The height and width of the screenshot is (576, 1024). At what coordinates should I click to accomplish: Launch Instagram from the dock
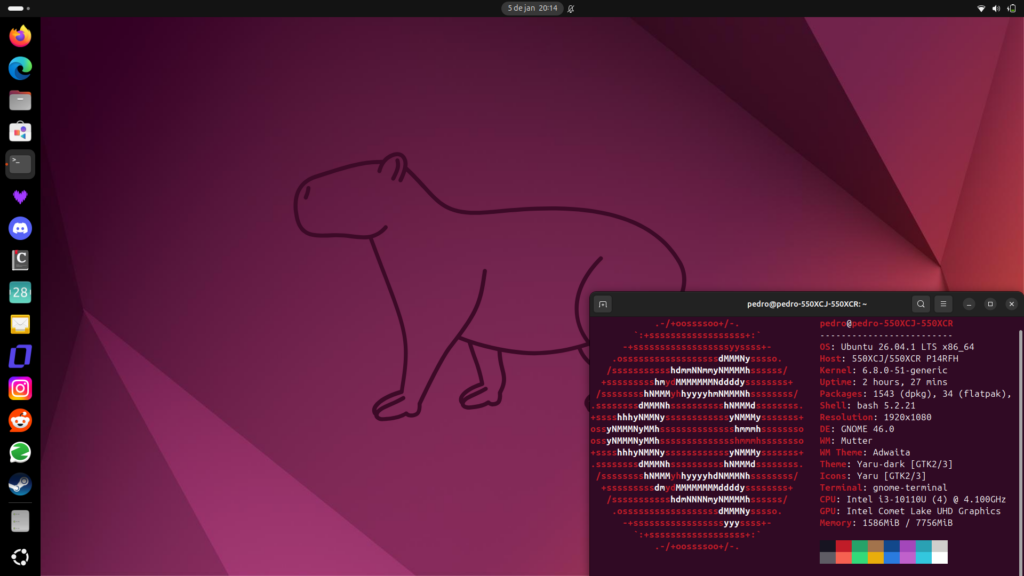tap(20, 388)
